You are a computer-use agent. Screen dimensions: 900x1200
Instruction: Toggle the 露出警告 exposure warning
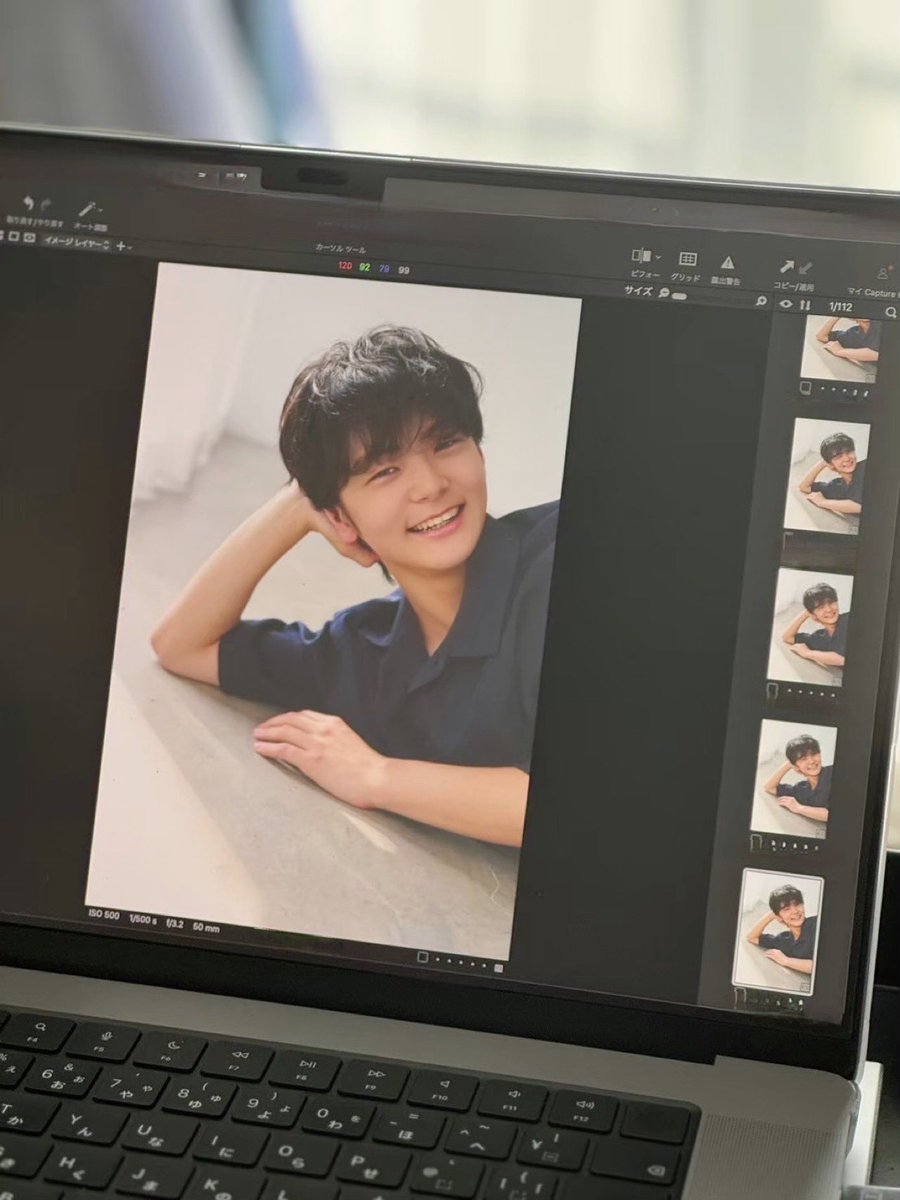(x=727, y=263)
